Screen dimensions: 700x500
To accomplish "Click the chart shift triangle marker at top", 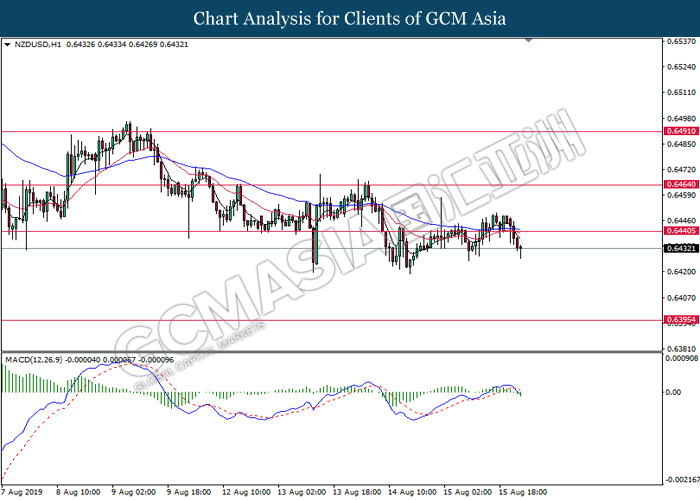I will [x=529, y=40].
